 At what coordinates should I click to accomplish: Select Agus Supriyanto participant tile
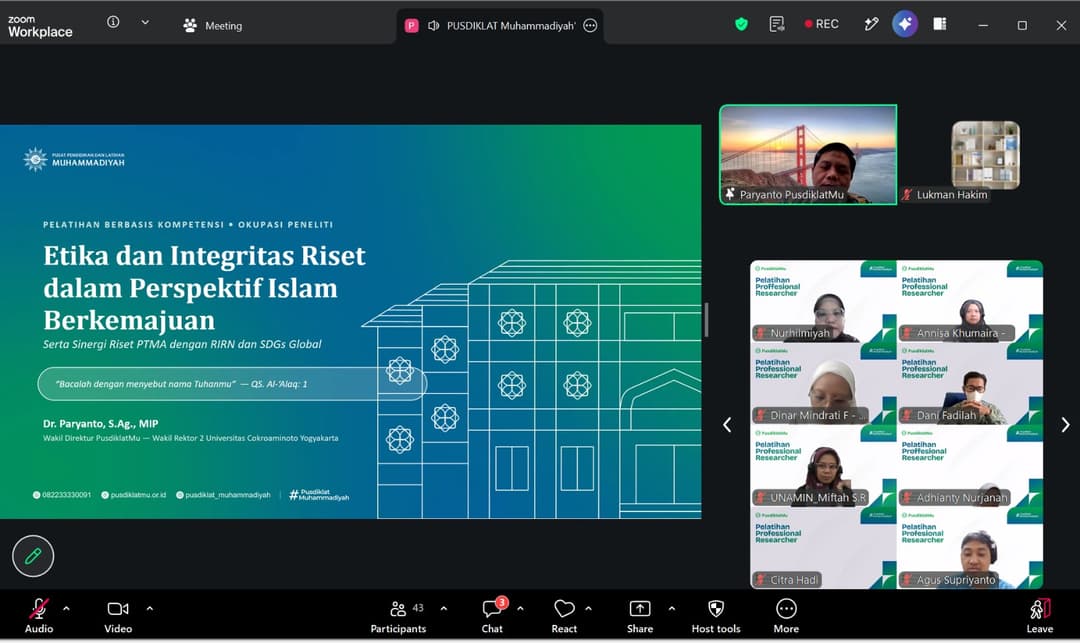[970, 549]
